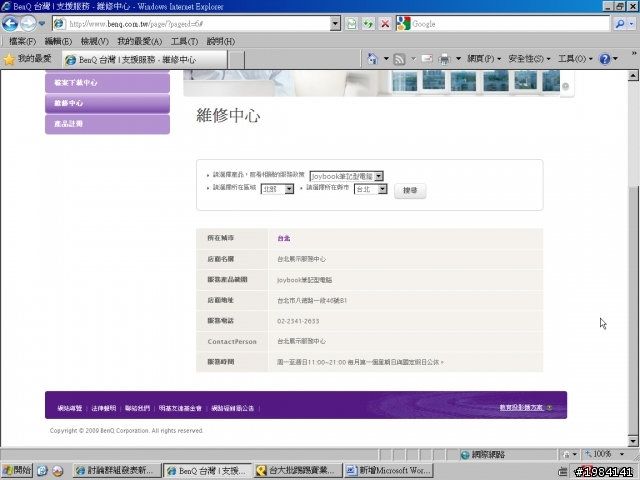Open the Print options dropdown arrow
The width and height of the screenshot is (640, 480).
[x=458, y=59]
